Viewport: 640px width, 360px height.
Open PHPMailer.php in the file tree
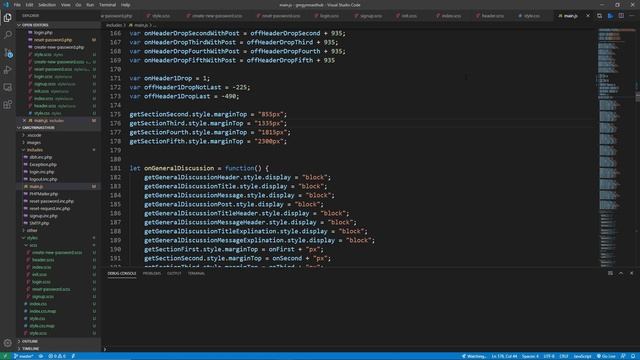pos(43,194)
